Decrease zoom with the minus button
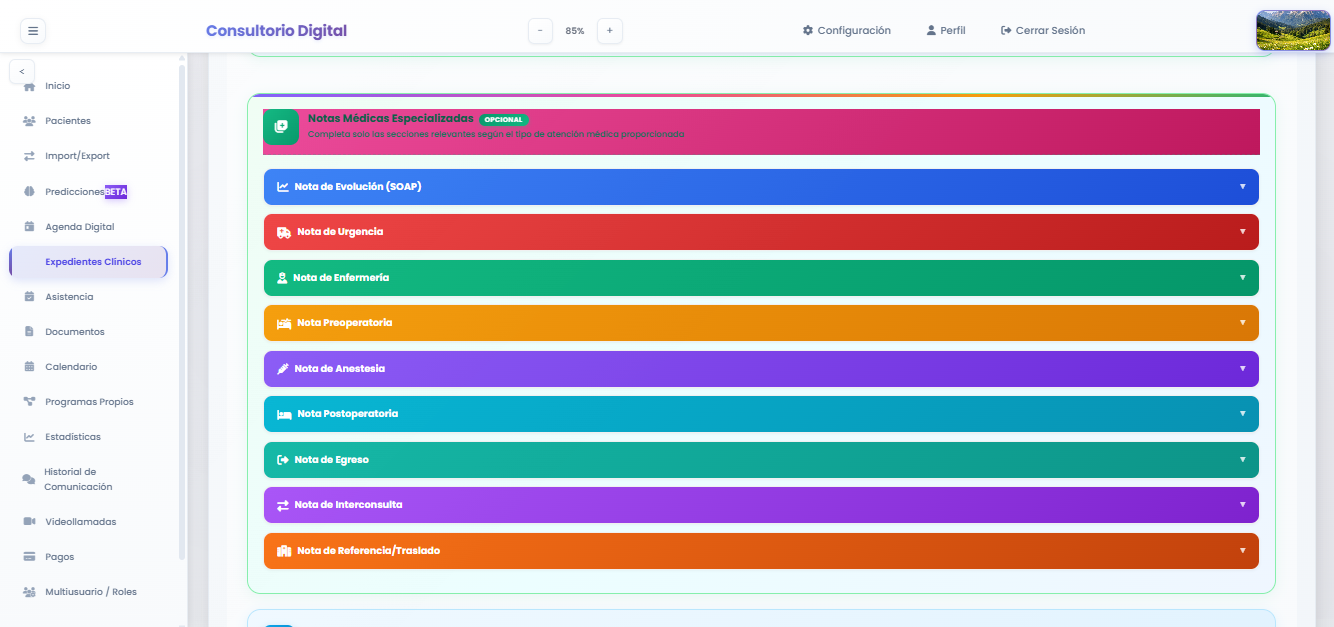This screenshot has width=1334, height=627. (540, 31)
